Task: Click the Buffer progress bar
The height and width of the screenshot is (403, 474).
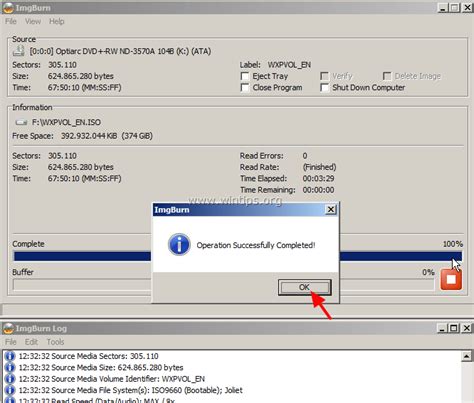Action: (x=224, y=285)
